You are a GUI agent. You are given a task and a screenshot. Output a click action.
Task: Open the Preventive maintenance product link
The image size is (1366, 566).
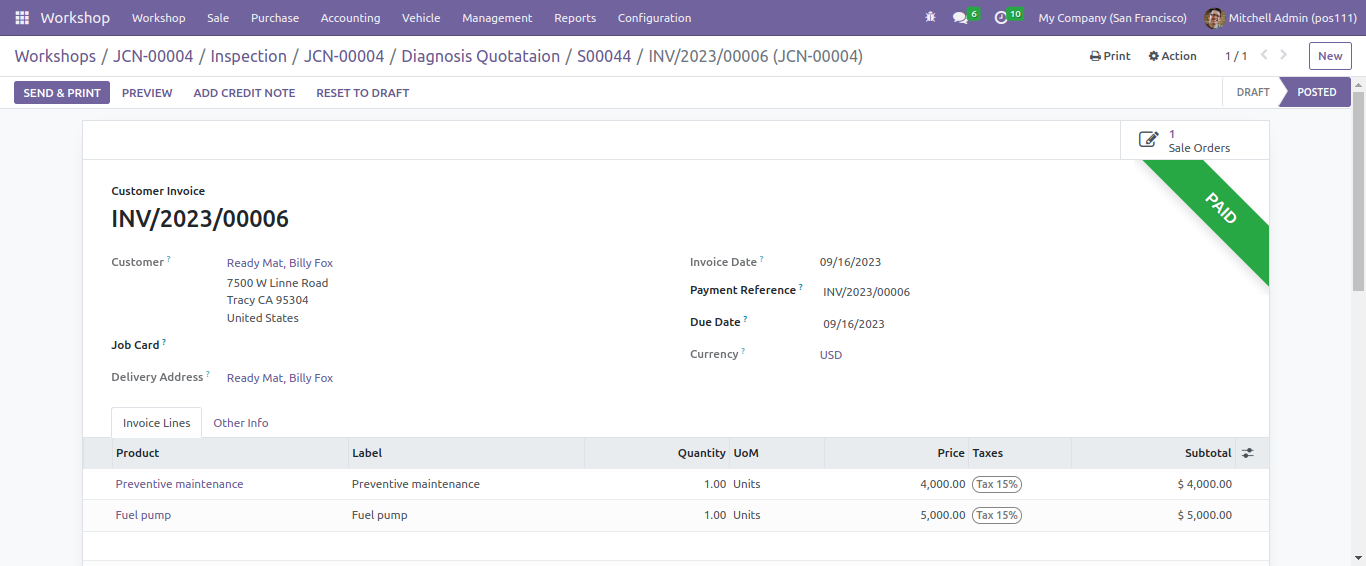179,484
